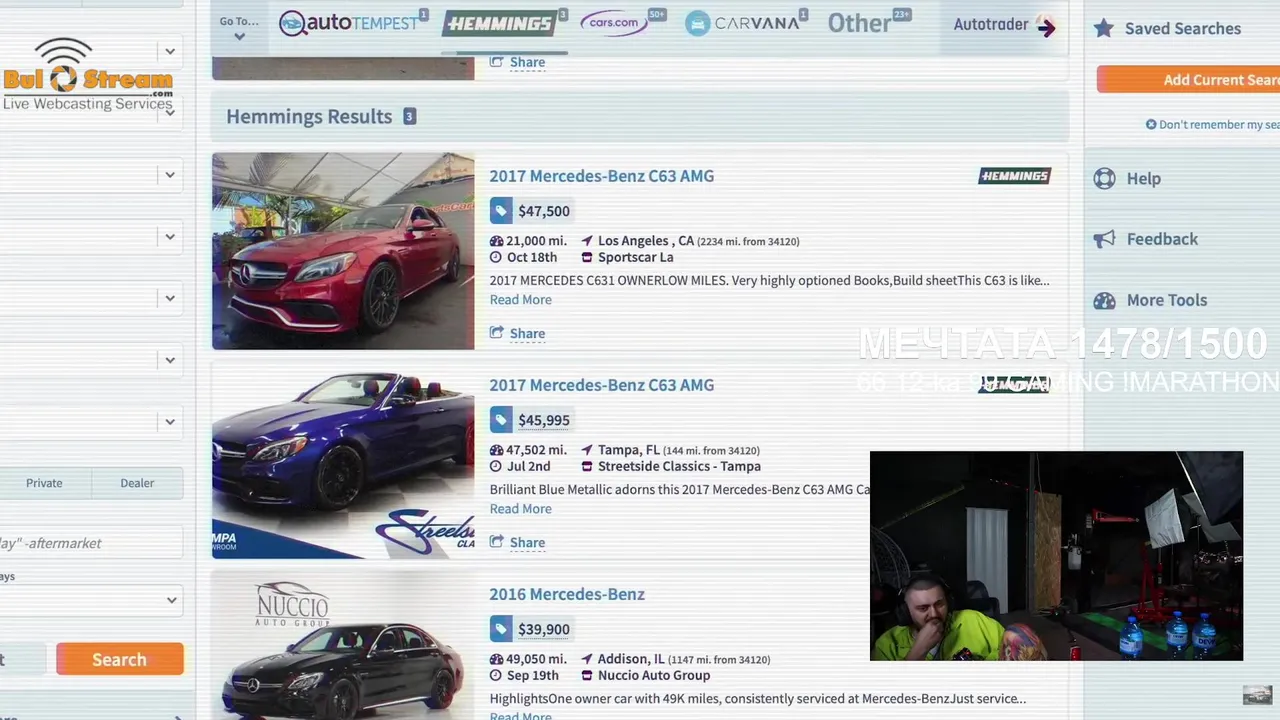Click the Help lifebuoy icon
This screenshot has width=1280, height=720.
click(1104, 178)
